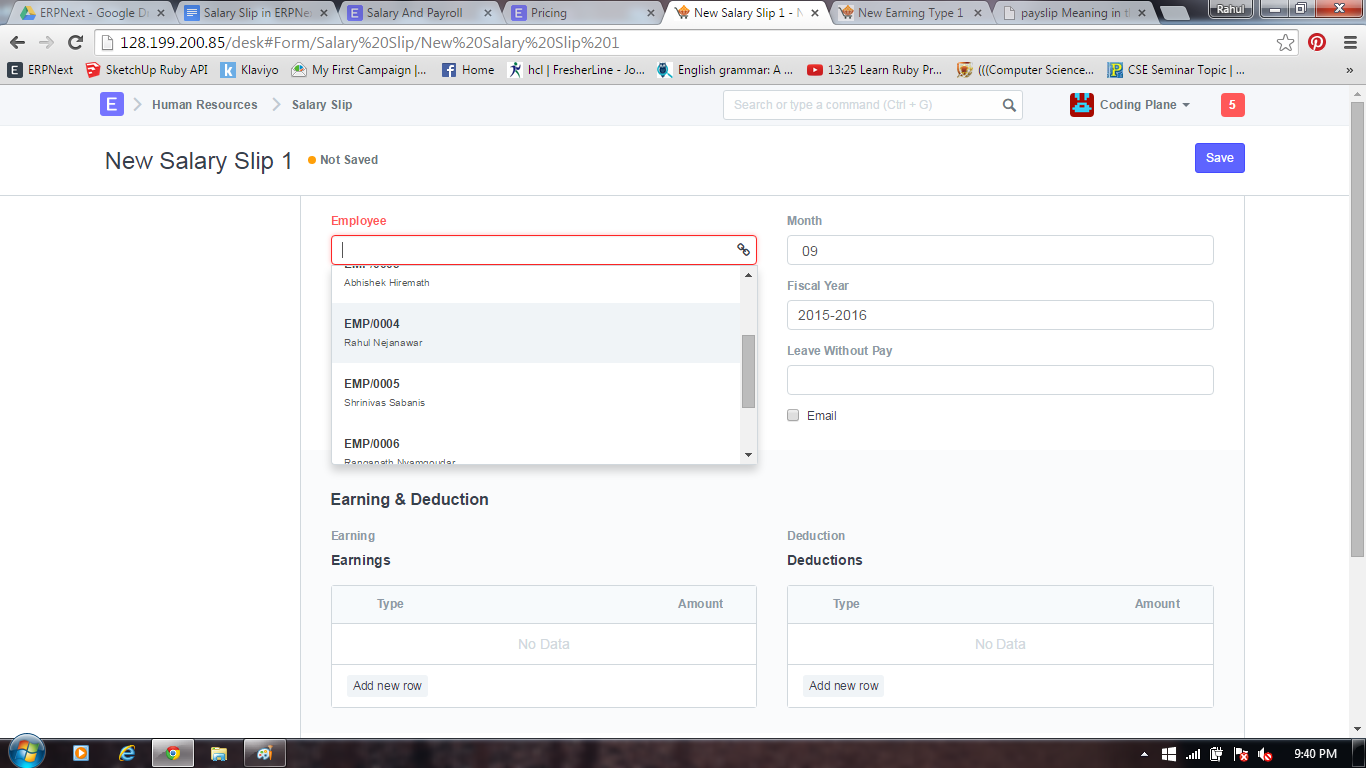Image resolution: width=1366 pixels, height=768 pixels.
Task: Click the search or type a command box
Action: (x=872, y=105)
